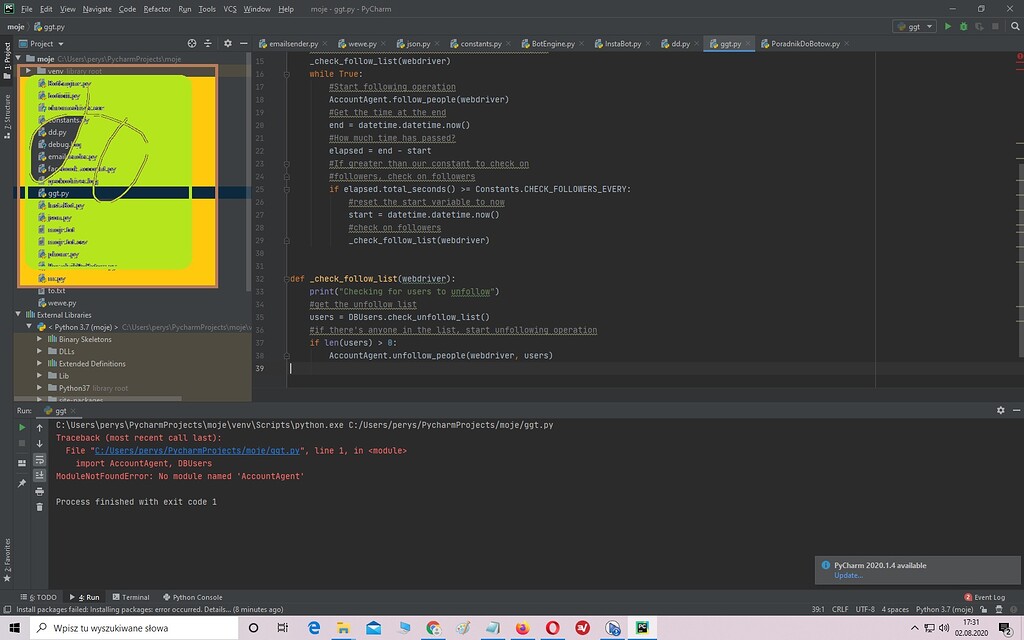This screenshot has height=640, width=1024.
Task: Open the Navigate menu
Action: pyautogui.click(x=97, y=9)
